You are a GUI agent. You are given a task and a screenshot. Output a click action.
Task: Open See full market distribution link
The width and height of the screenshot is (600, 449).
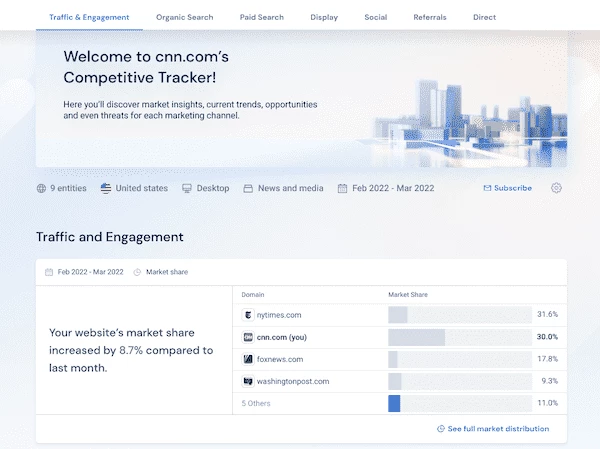click(x=498, y=429)
